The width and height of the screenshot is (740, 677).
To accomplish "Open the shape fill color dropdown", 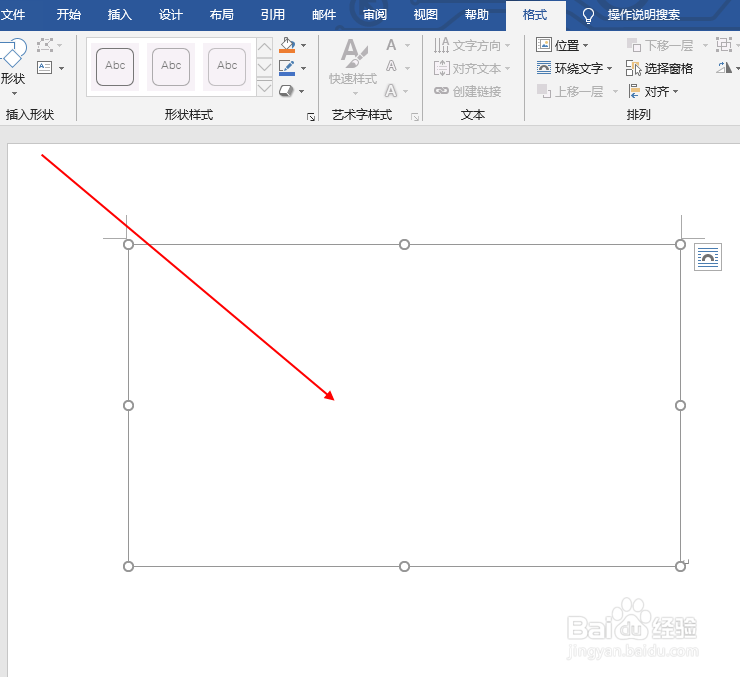I will [303, 45].
